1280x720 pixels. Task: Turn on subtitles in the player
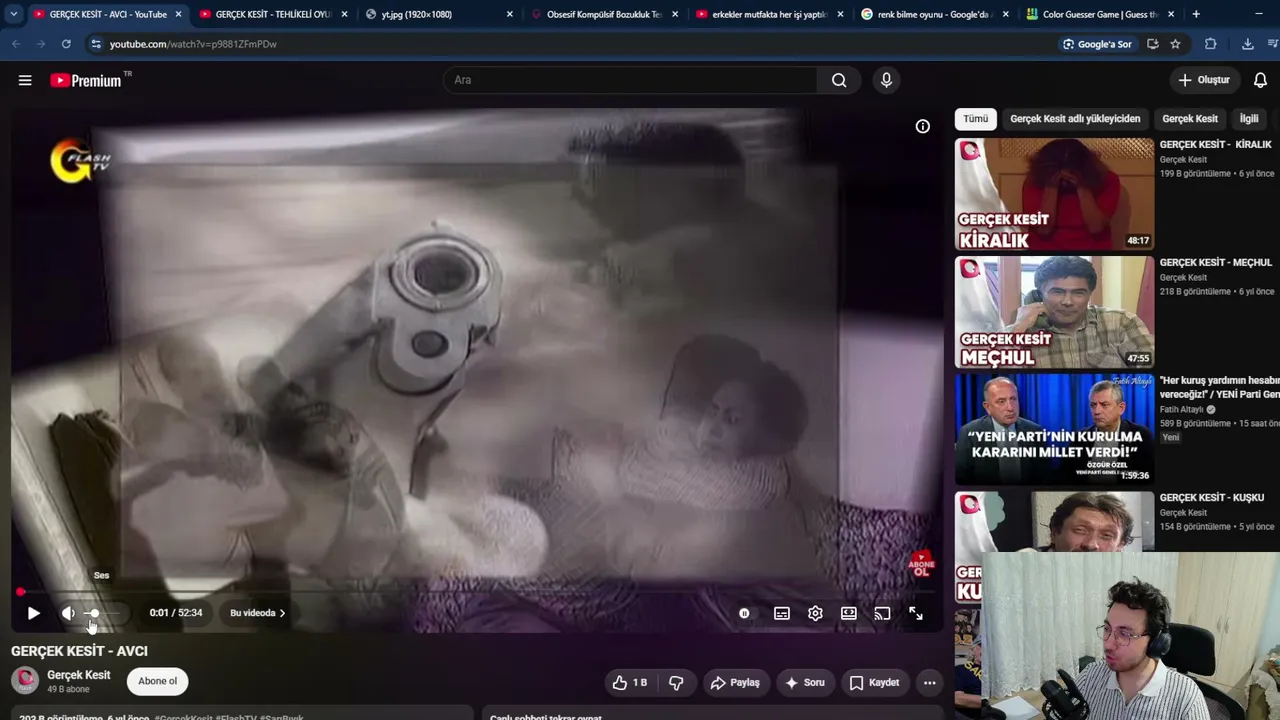point(782,613)
